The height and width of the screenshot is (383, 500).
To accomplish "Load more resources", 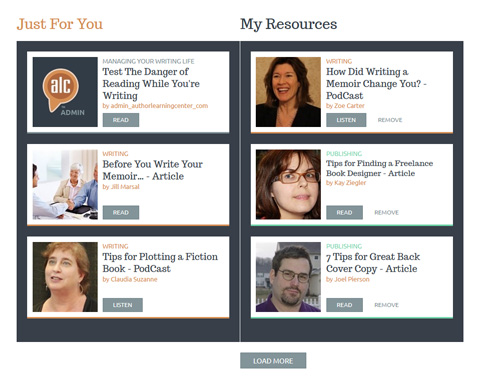I will pos(273,361).
